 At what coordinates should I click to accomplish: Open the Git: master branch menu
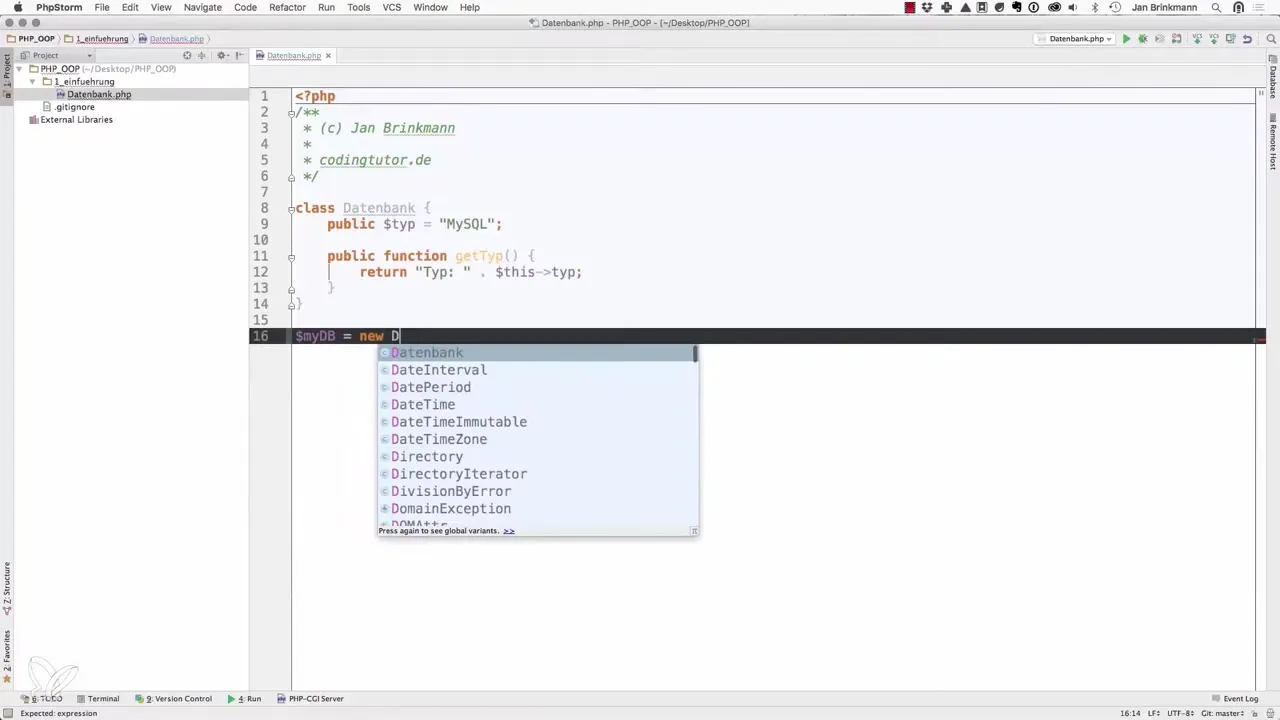[x=1224, y=713]
